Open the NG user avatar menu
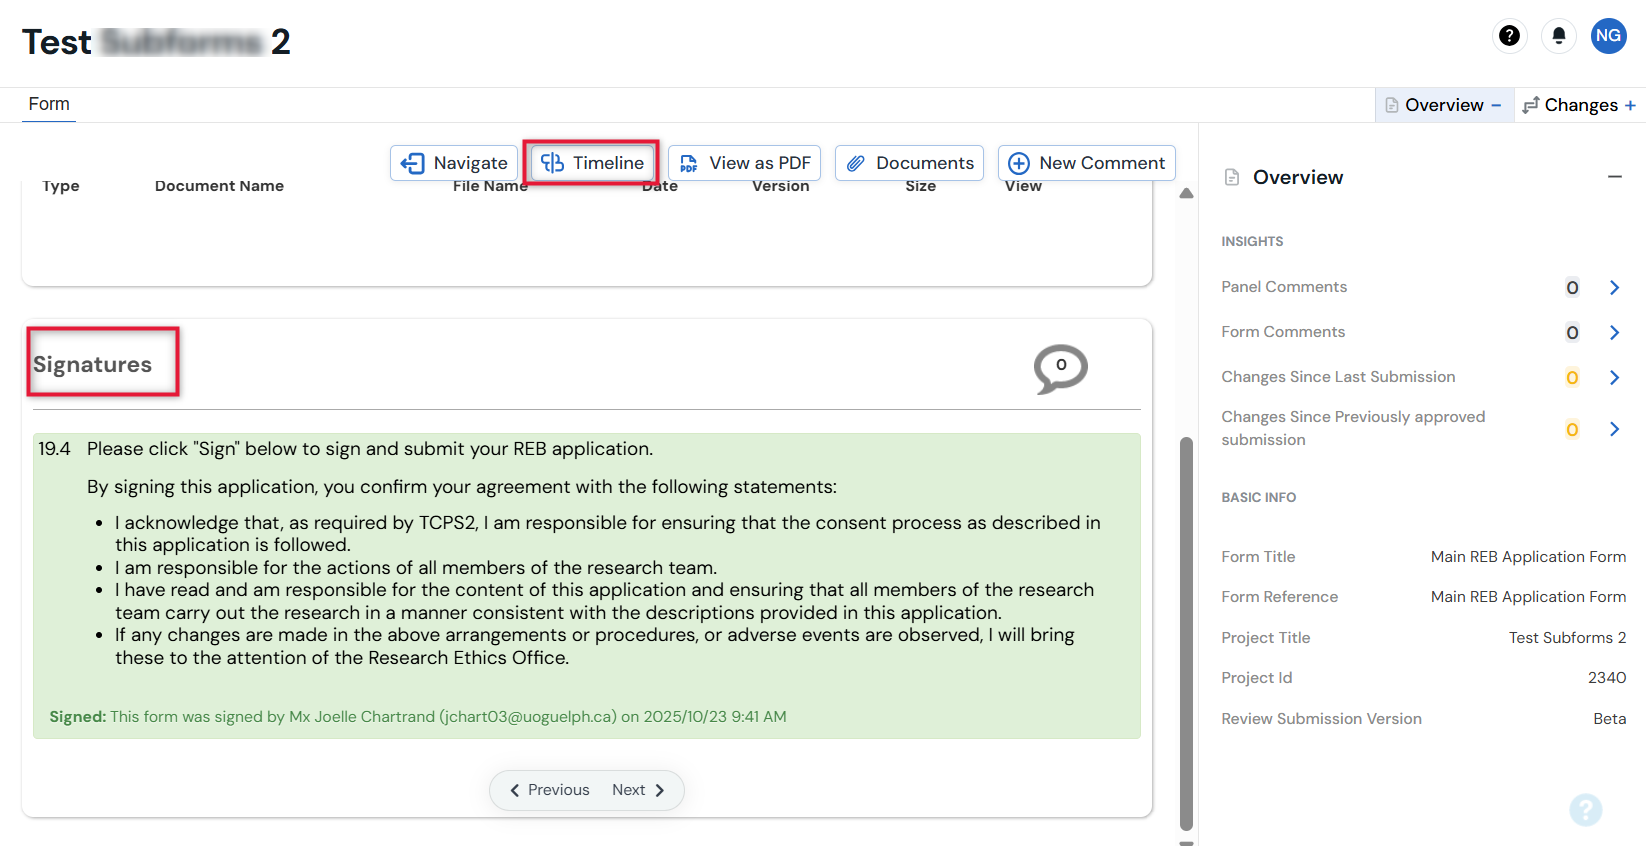Viewport: 1646px width, 846px height. (1608, 36)
